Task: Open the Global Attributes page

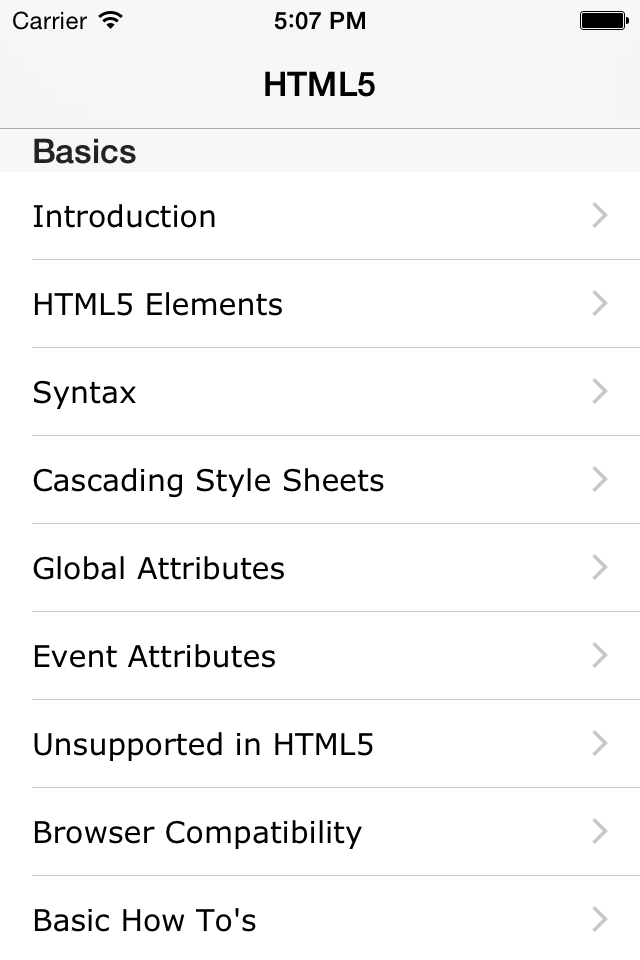Action: pyautogui.click(x=158, y=568)
